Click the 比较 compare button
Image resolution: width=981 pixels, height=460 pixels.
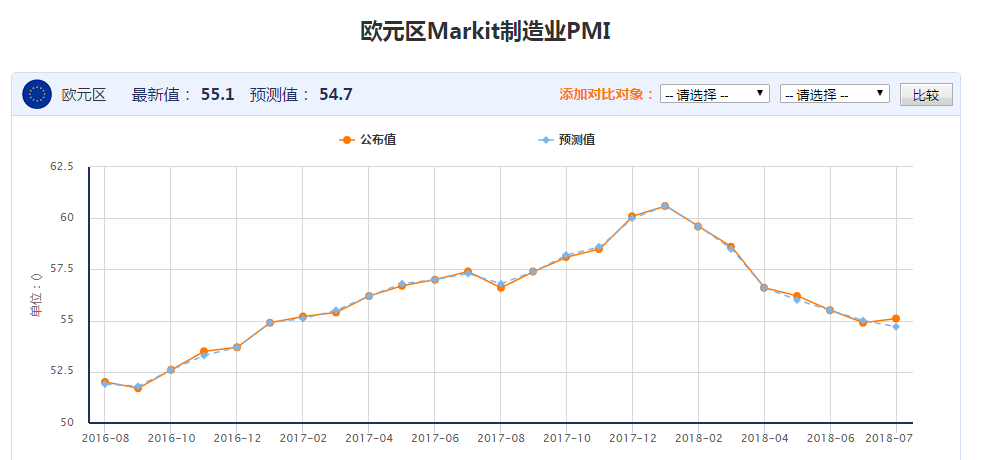(926, 95)
